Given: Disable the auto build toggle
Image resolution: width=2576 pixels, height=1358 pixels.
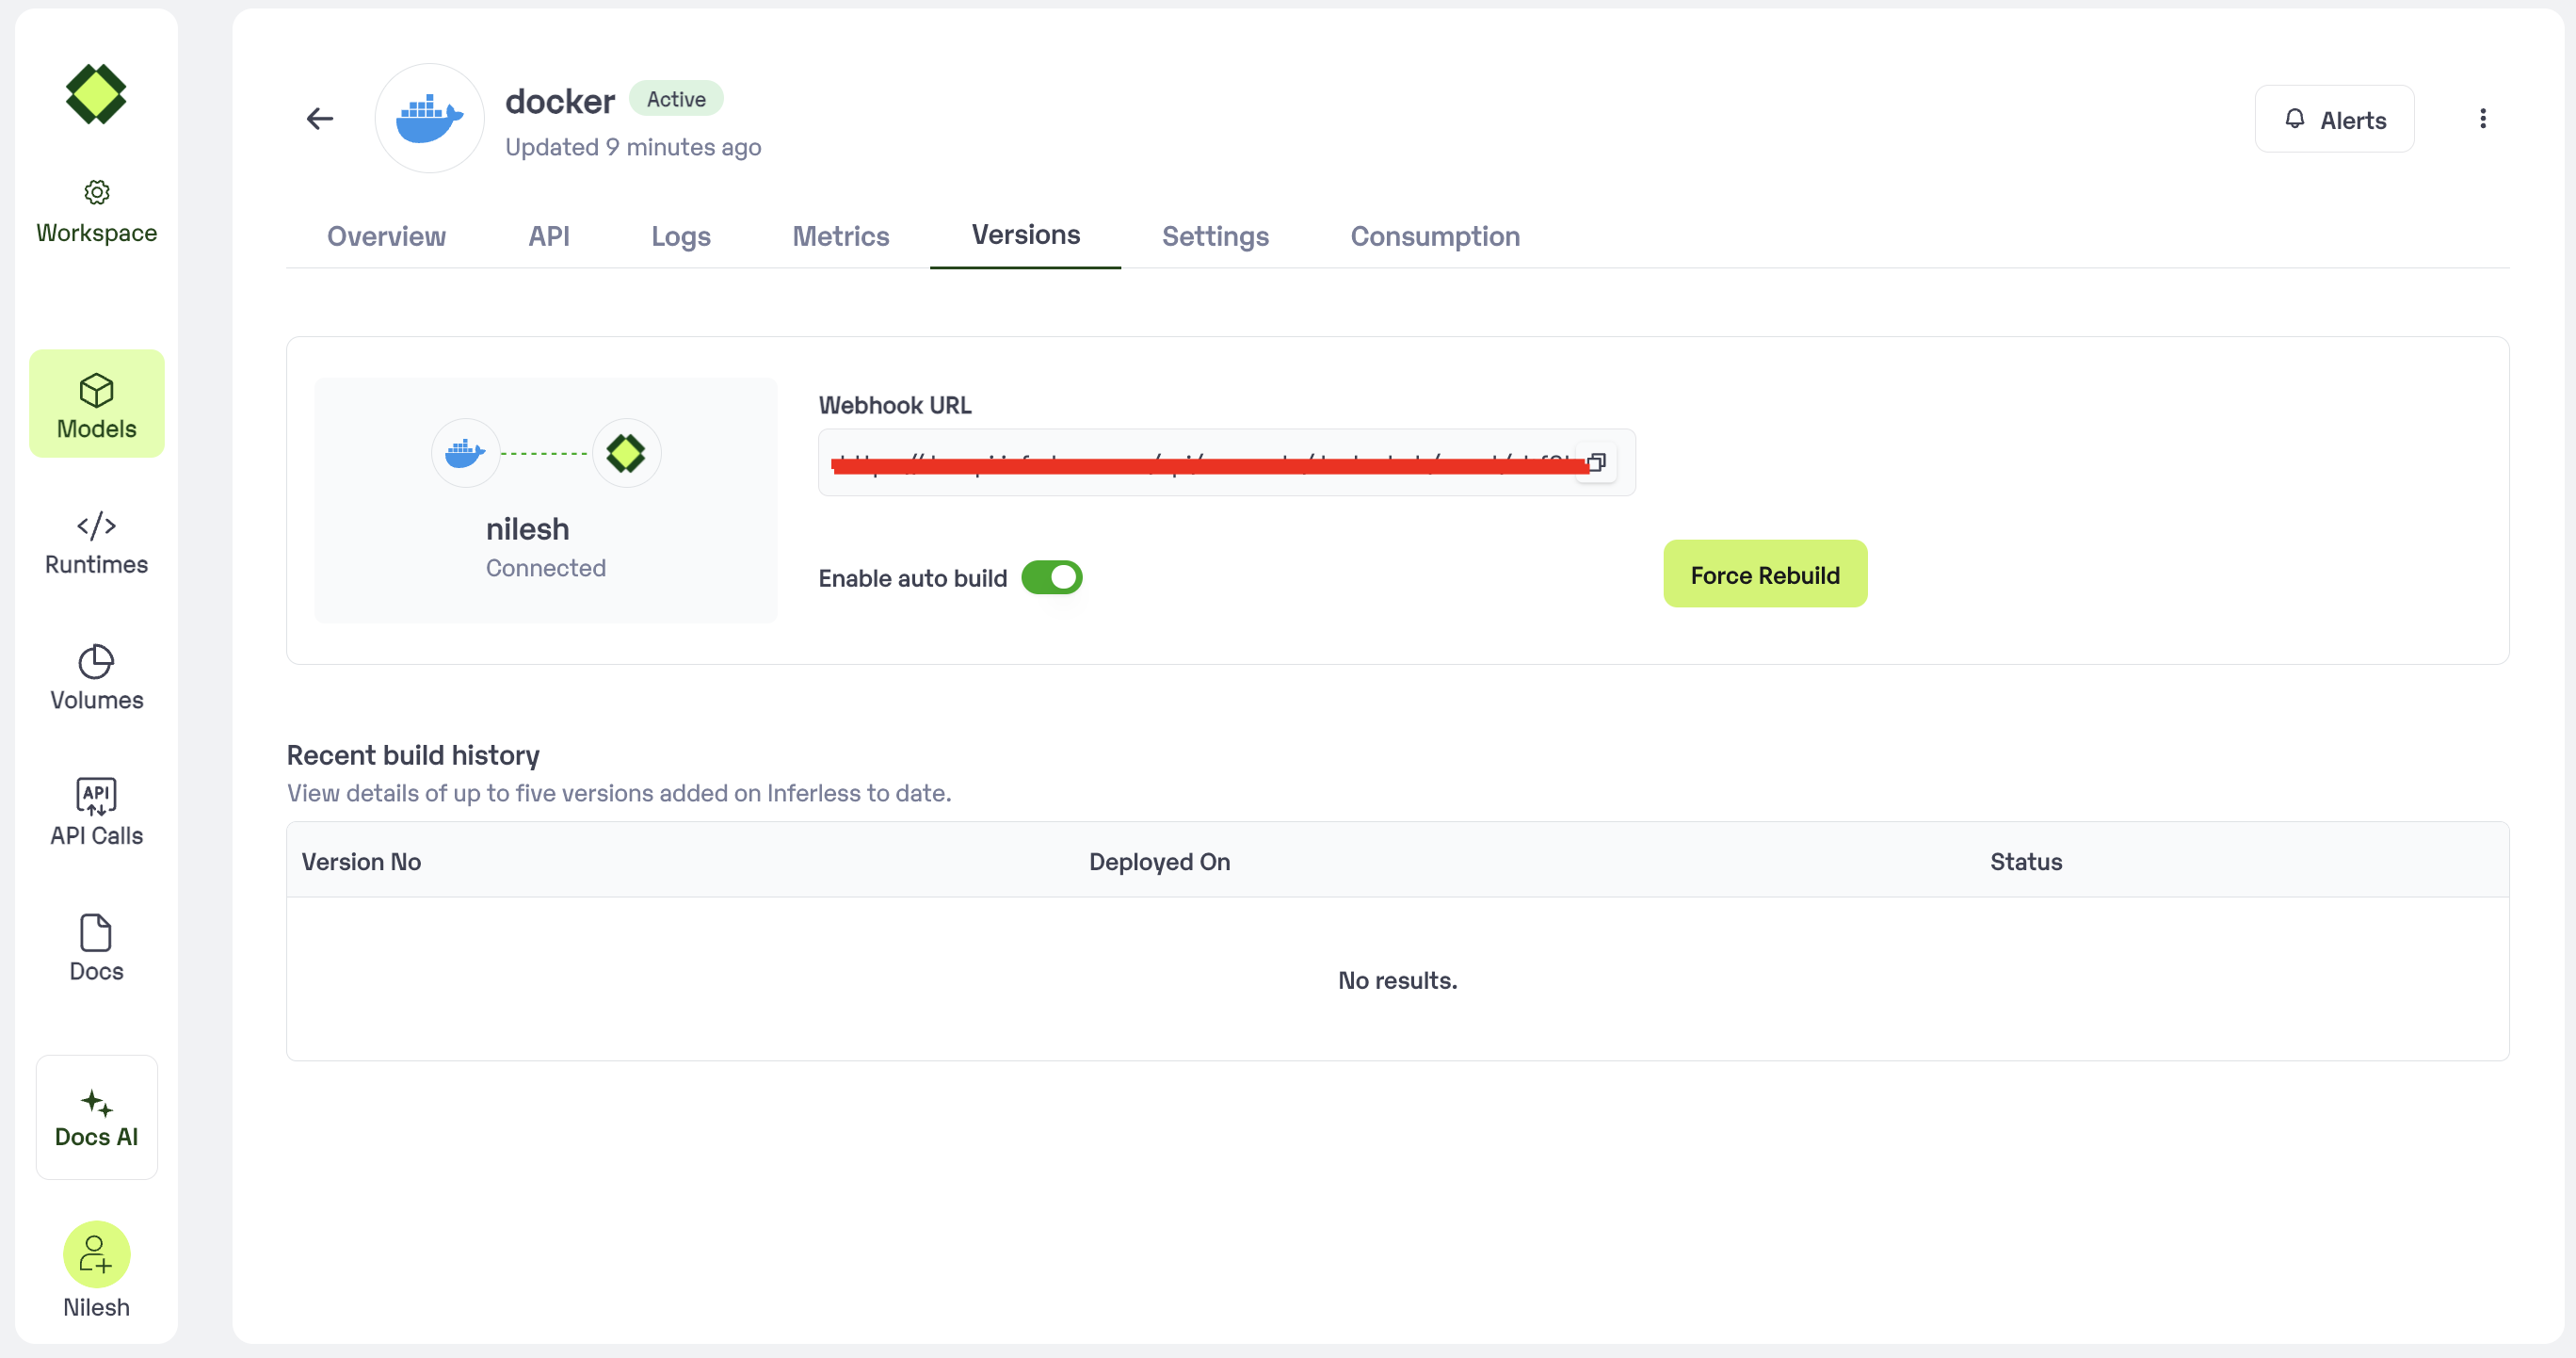Looking at the screenshot, I should coord(1051,578).
